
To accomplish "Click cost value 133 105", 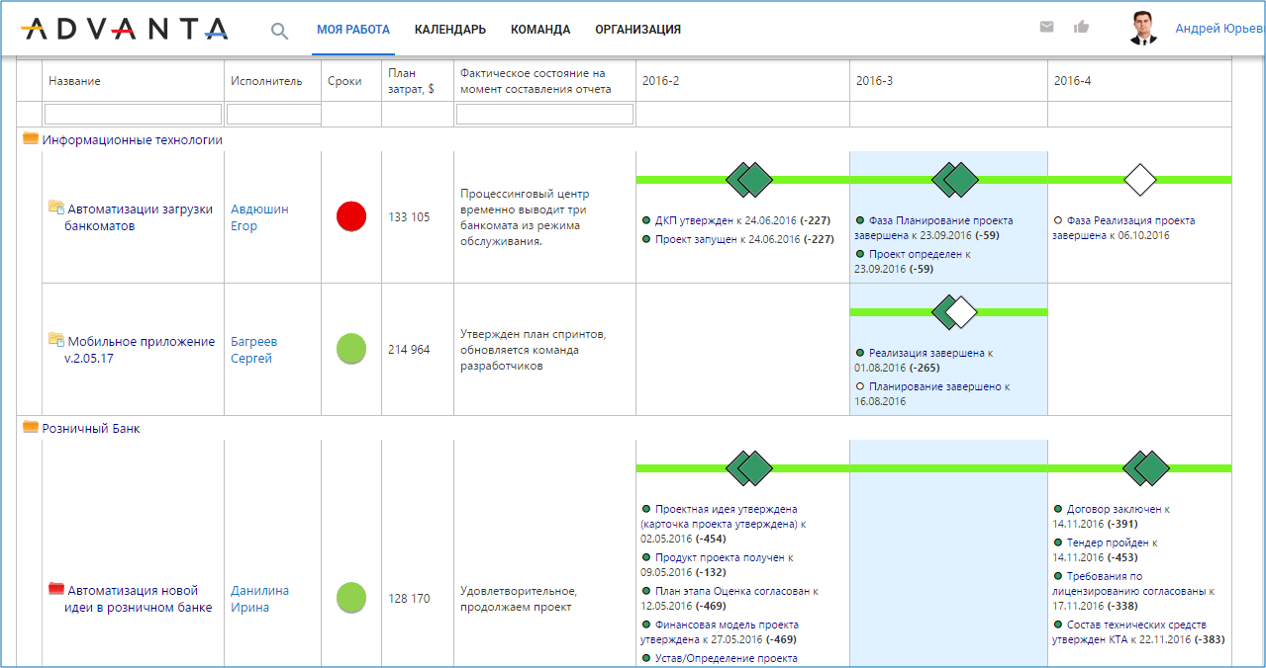I will [x=409, y=217].
